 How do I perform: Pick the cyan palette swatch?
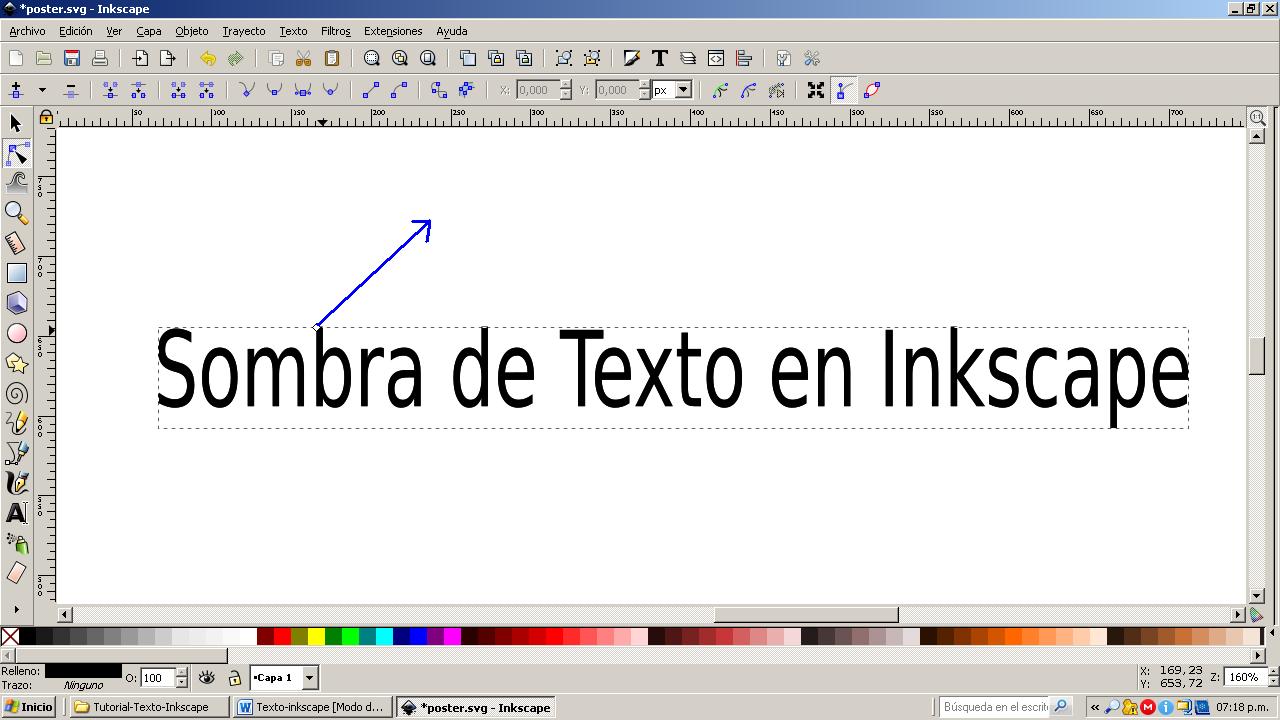384,636
